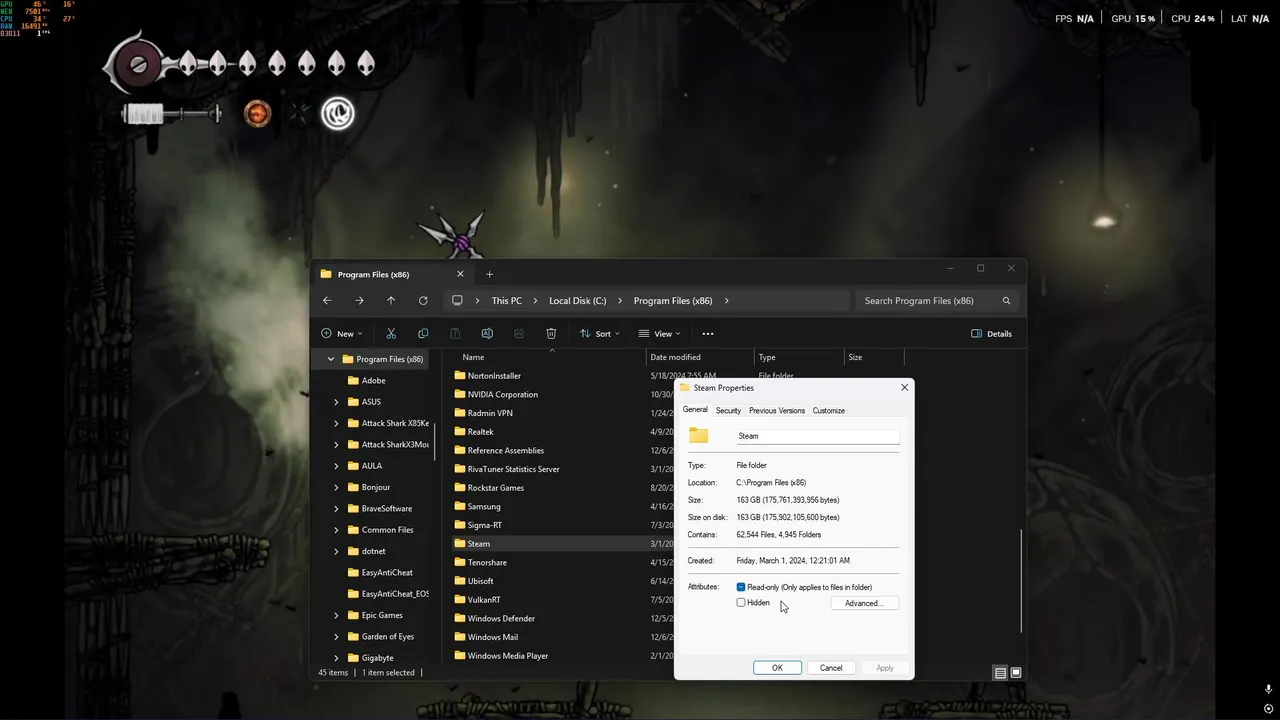Click the OK button
1280x720 pixels.
tap(777, 668)
